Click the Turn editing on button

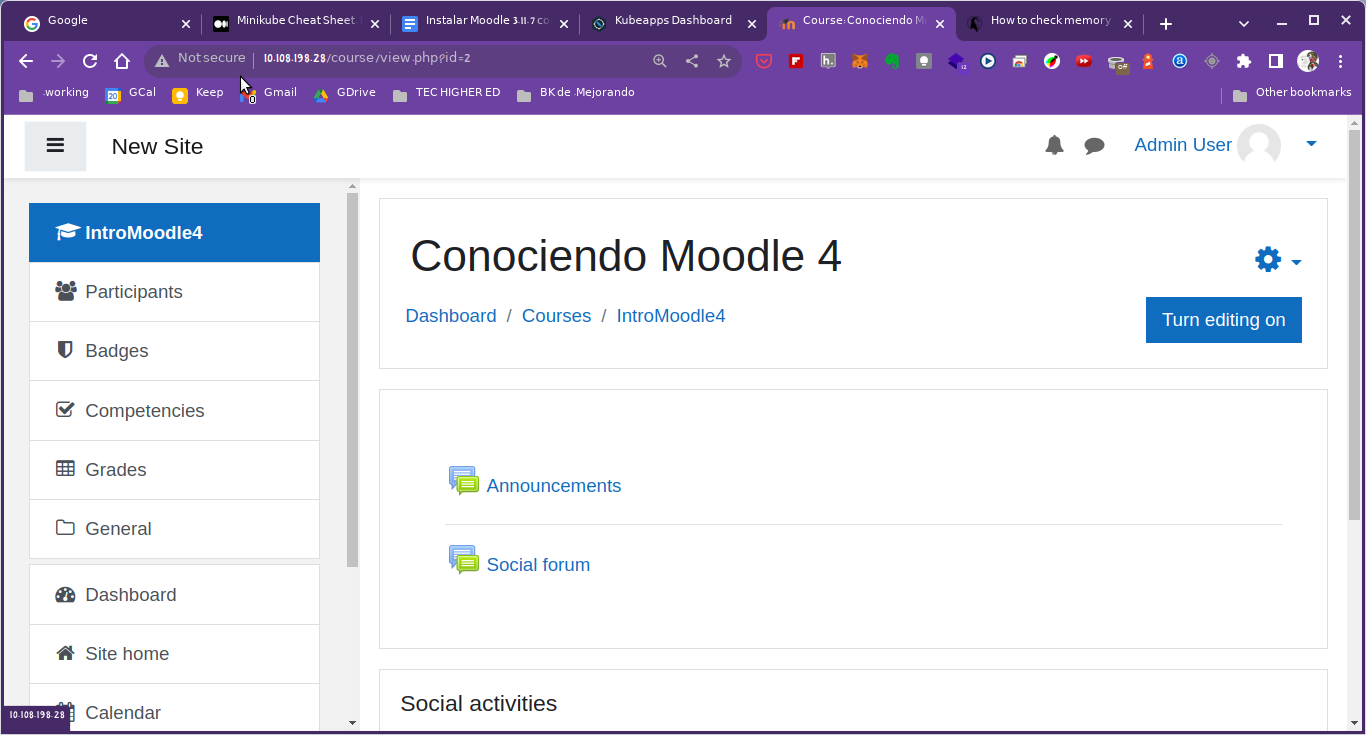tap(1224, 320)
